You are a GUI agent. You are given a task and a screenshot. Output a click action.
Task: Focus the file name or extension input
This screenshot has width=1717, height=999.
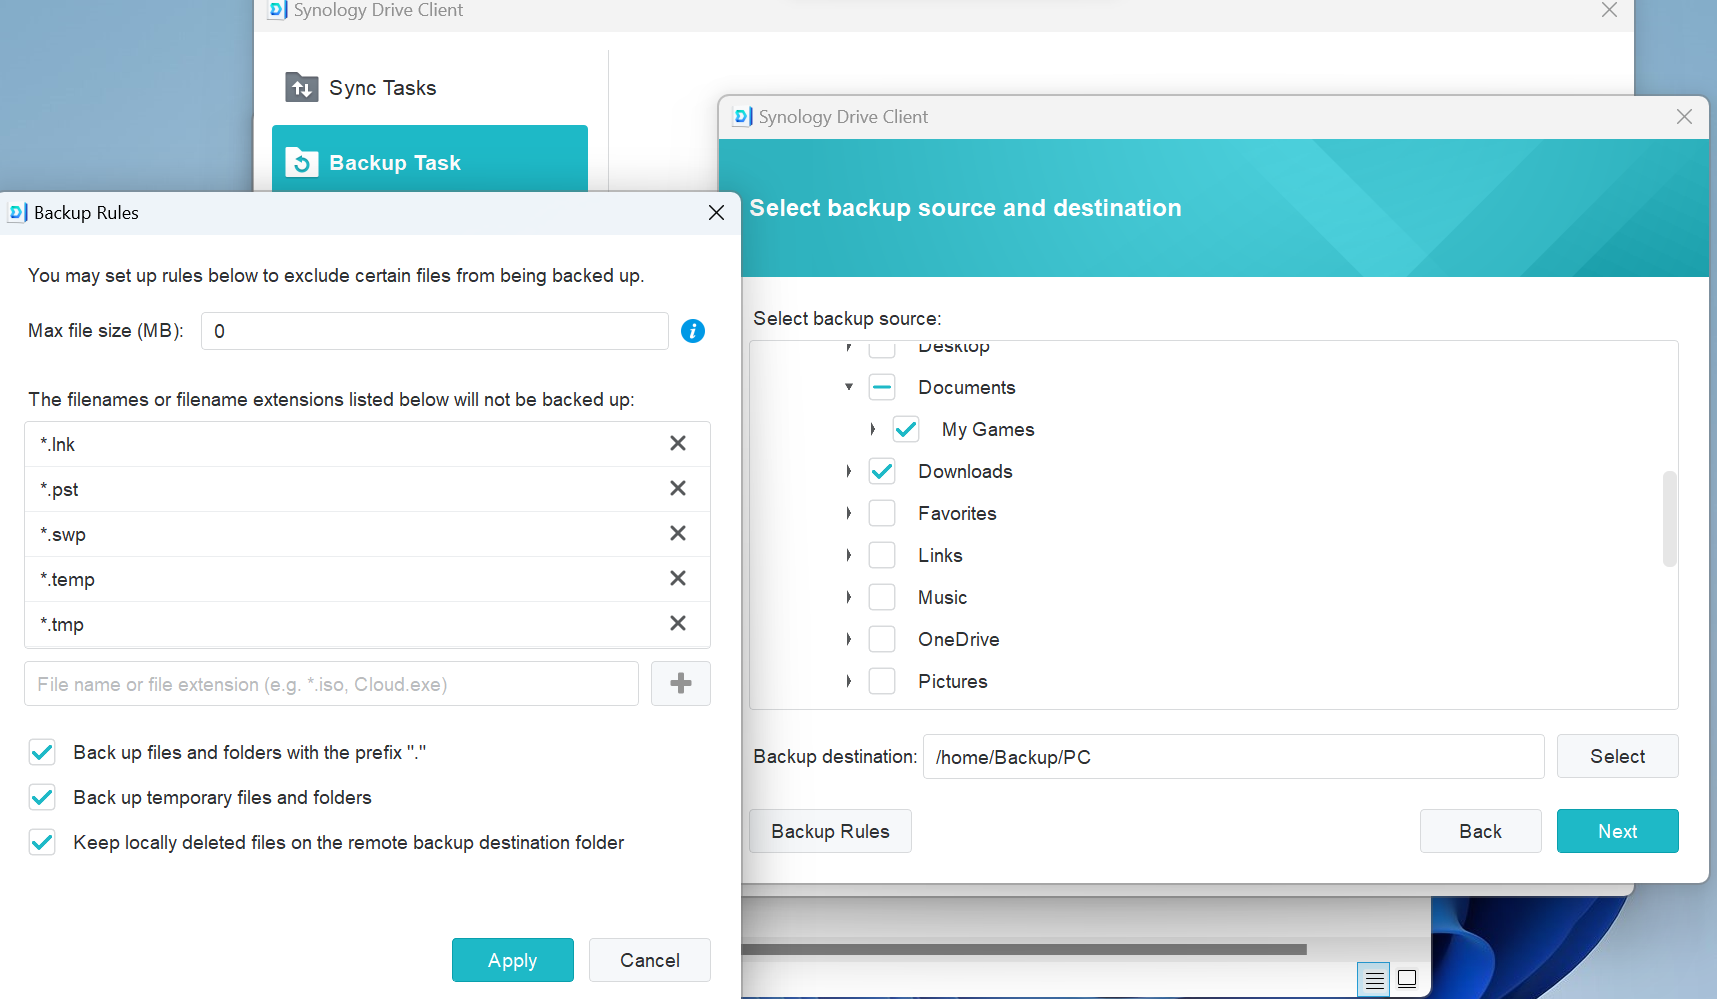click(331, 684)
